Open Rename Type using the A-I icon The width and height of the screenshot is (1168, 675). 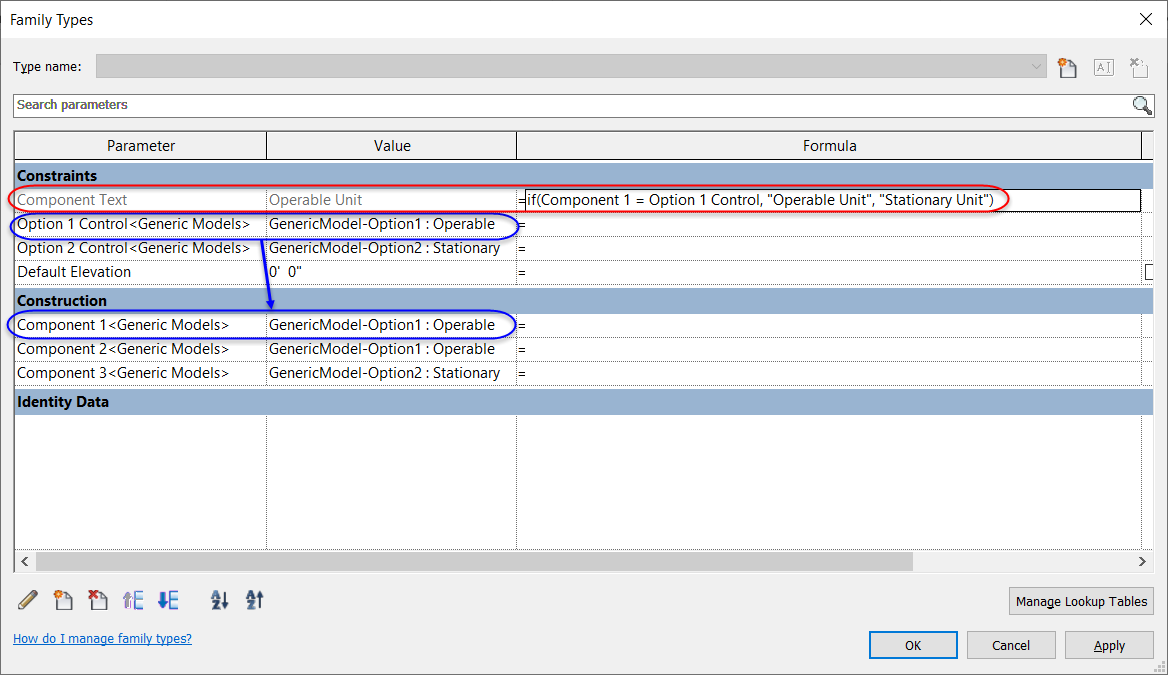(x=1103, y=67)
